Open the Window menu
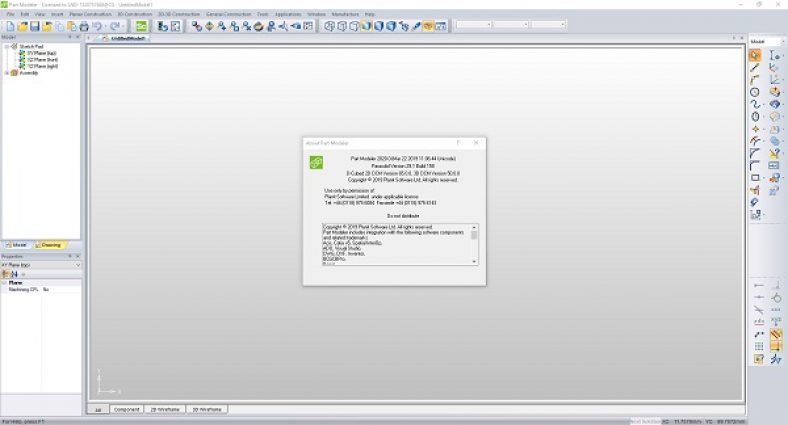Image resolution: width=788 pixels, height=425 pixels. 317,14
